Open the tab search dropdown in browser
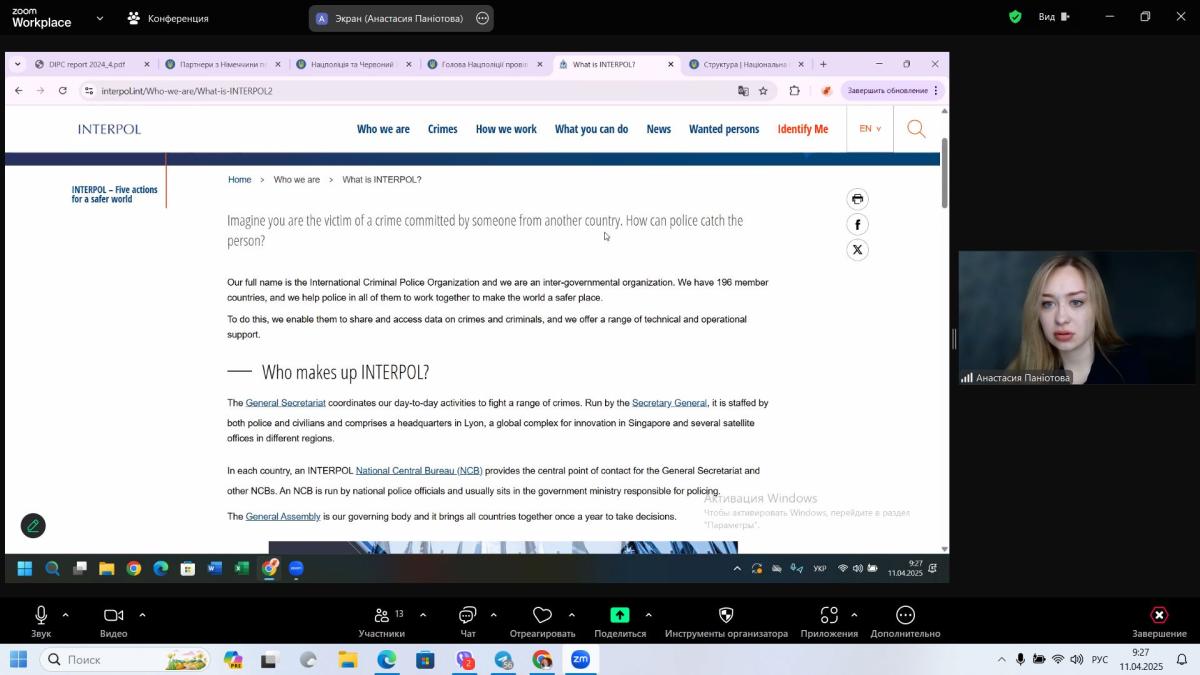The image size is (1200, 675). (x=17, y=64)
